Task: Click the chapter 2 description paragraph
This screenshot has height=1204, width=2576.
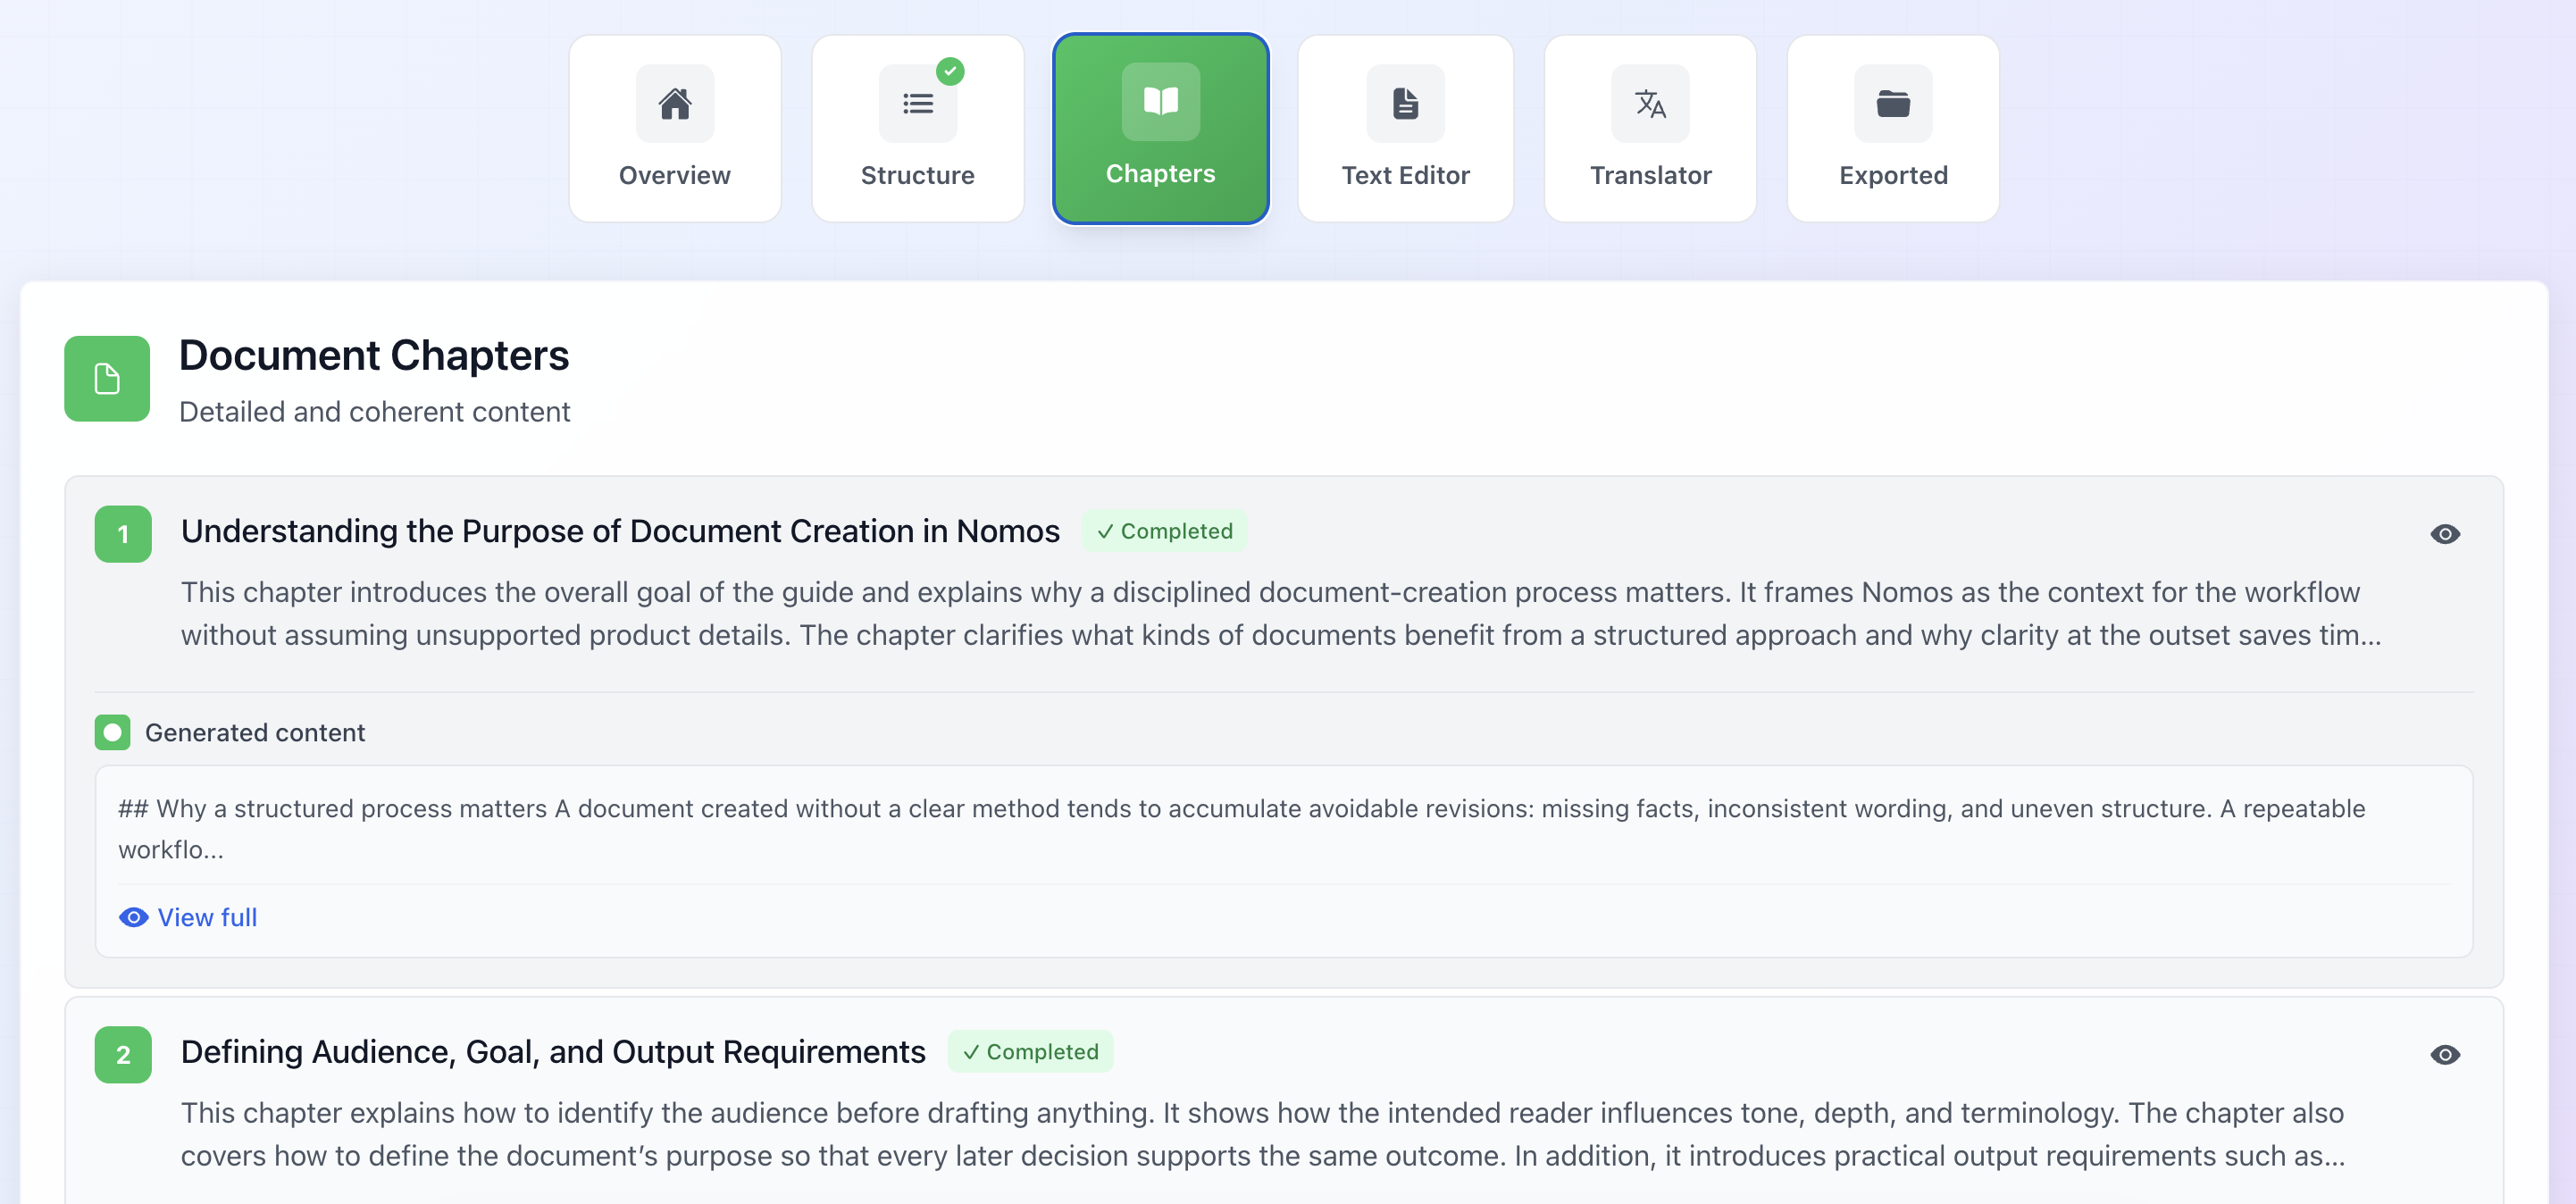Action: coord(1263,1134)
